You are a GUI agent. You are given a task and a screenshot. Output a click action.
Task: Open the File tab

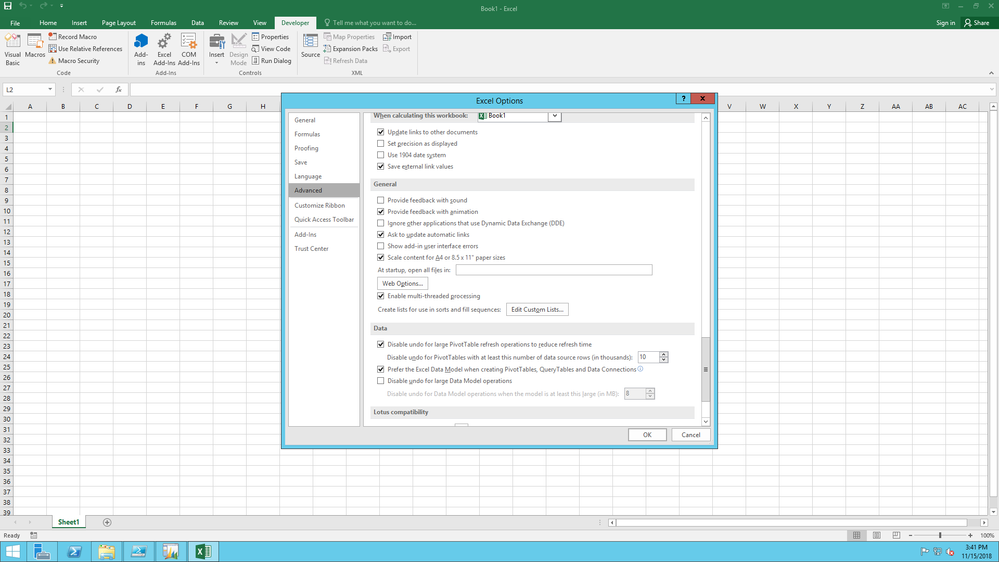(15, 23)
